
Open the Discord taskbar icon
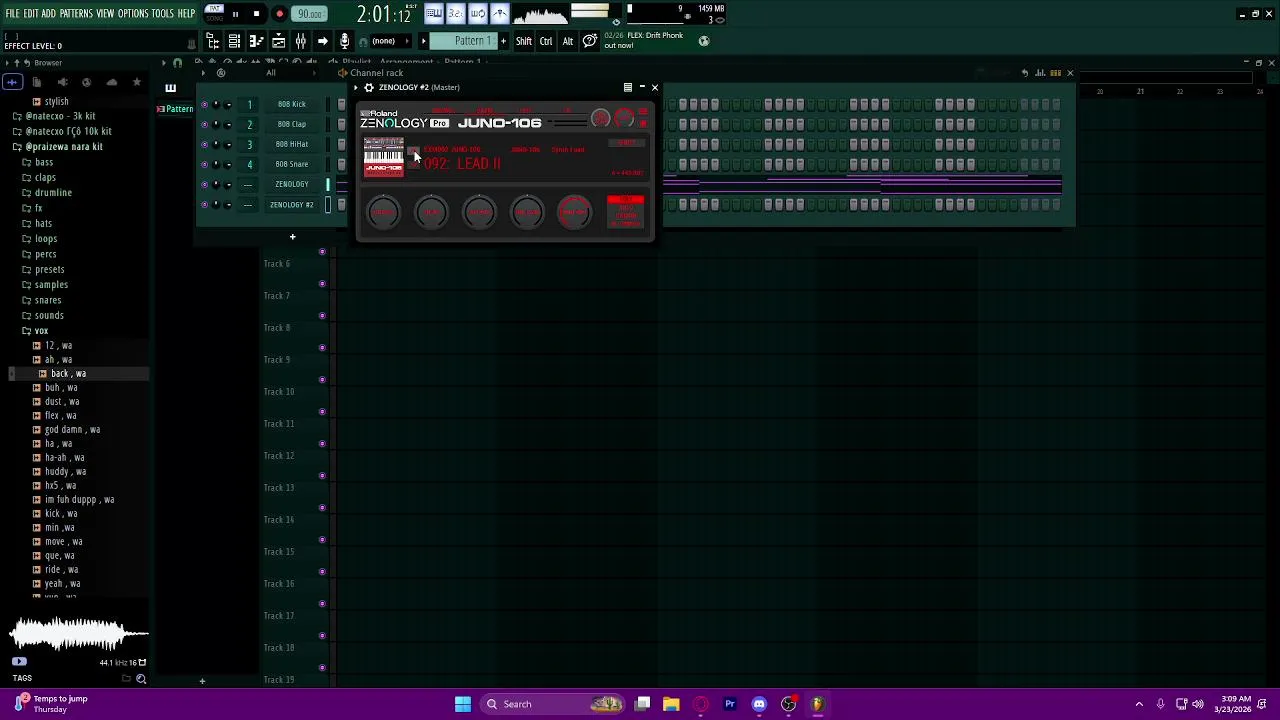[x=759, y=704]
